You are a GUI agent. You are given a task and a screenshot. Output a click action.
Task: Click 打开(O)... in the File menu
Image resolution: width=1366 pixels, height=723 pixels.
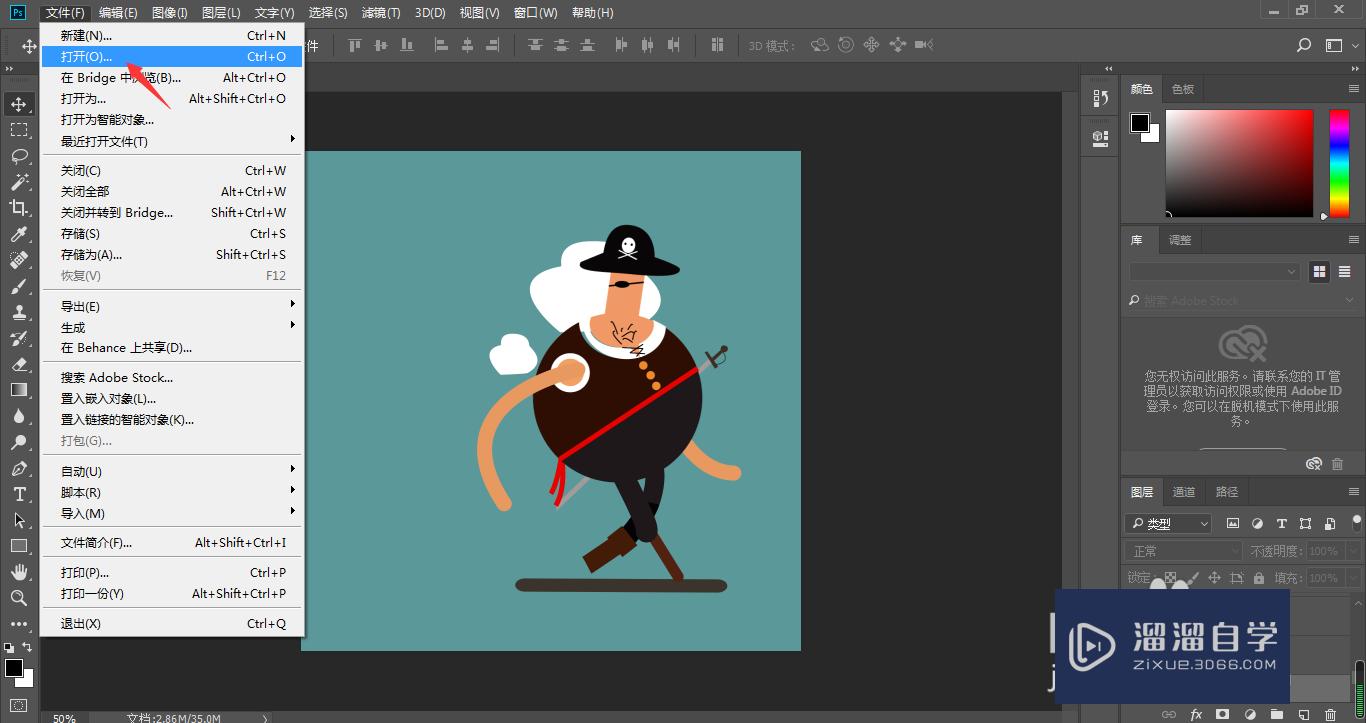pyautogui.click(x=172, y=57)
